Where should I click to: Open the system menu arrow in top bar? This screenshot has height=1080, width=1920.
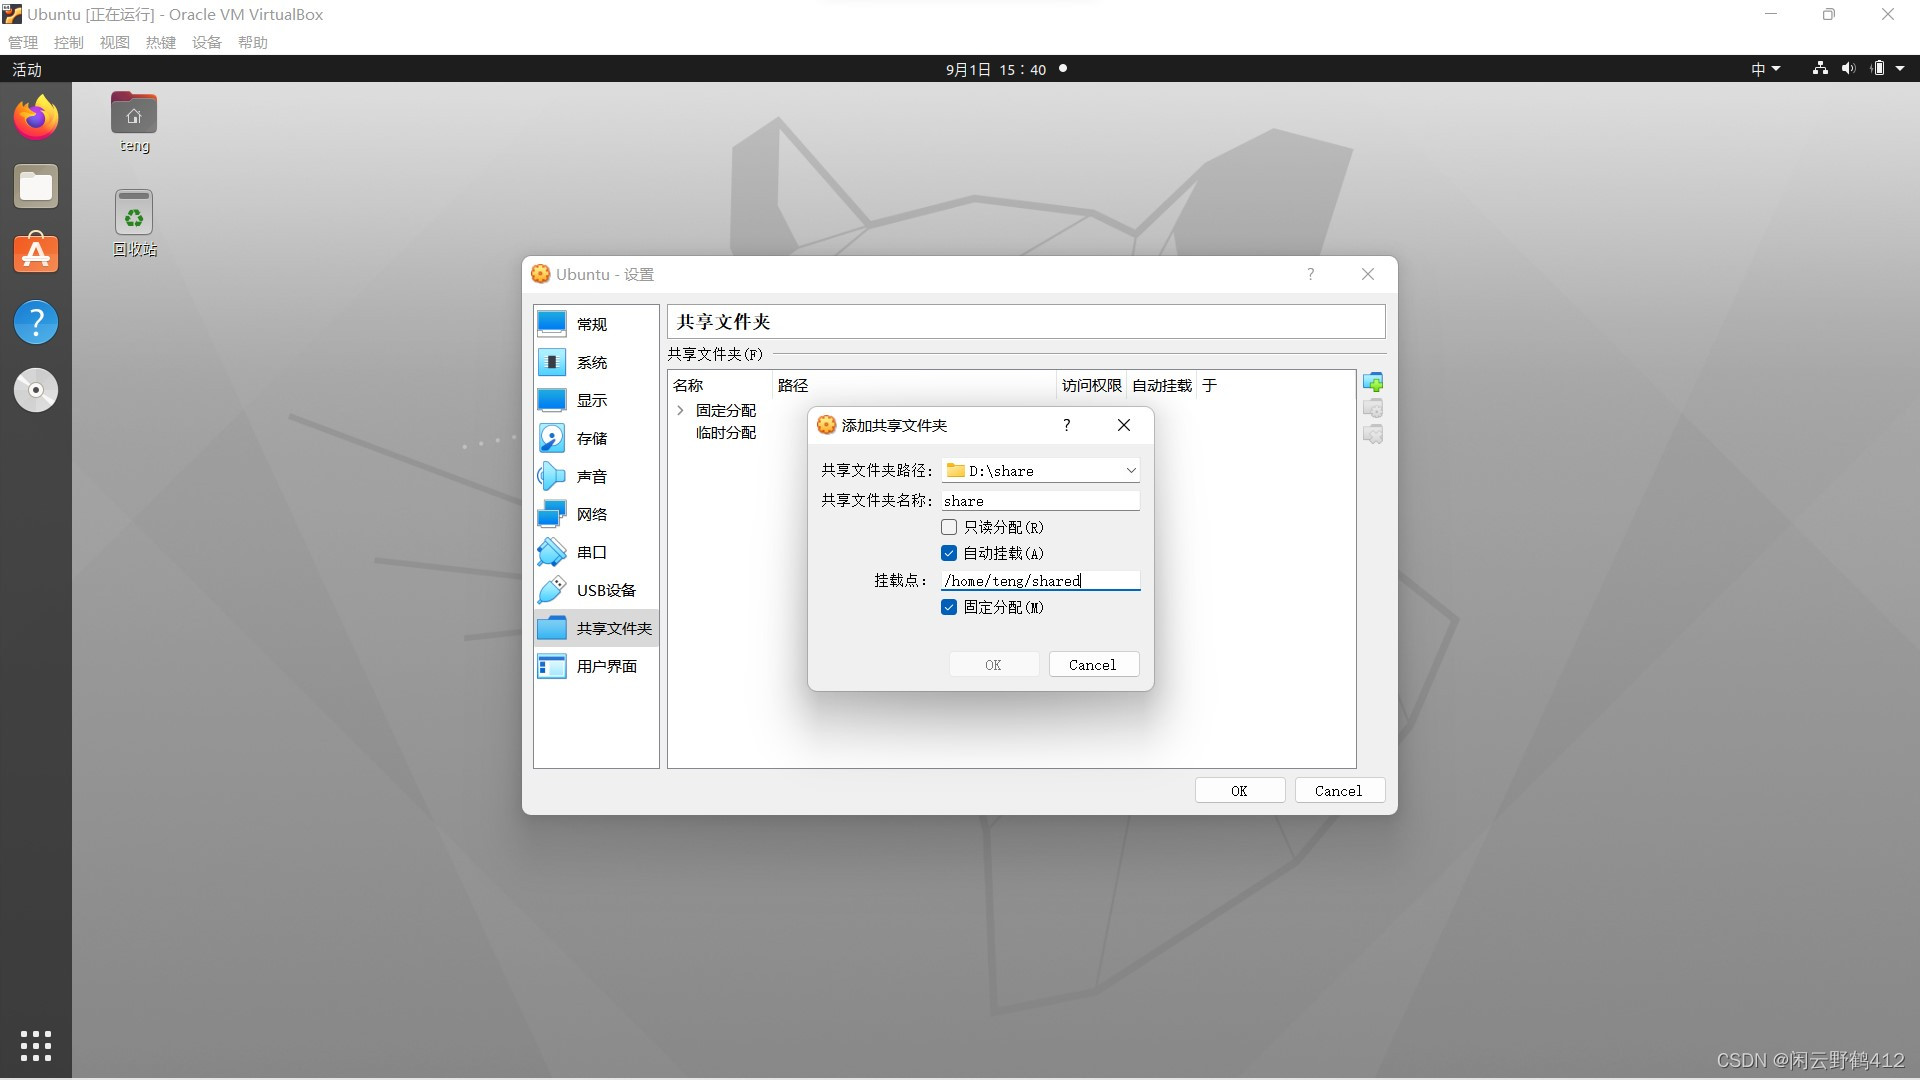(x=1900, y=69)
